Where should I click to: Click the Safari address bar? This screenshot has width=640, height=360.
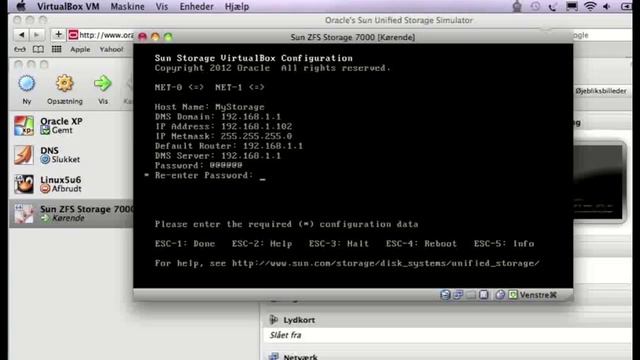pos(101,35)
